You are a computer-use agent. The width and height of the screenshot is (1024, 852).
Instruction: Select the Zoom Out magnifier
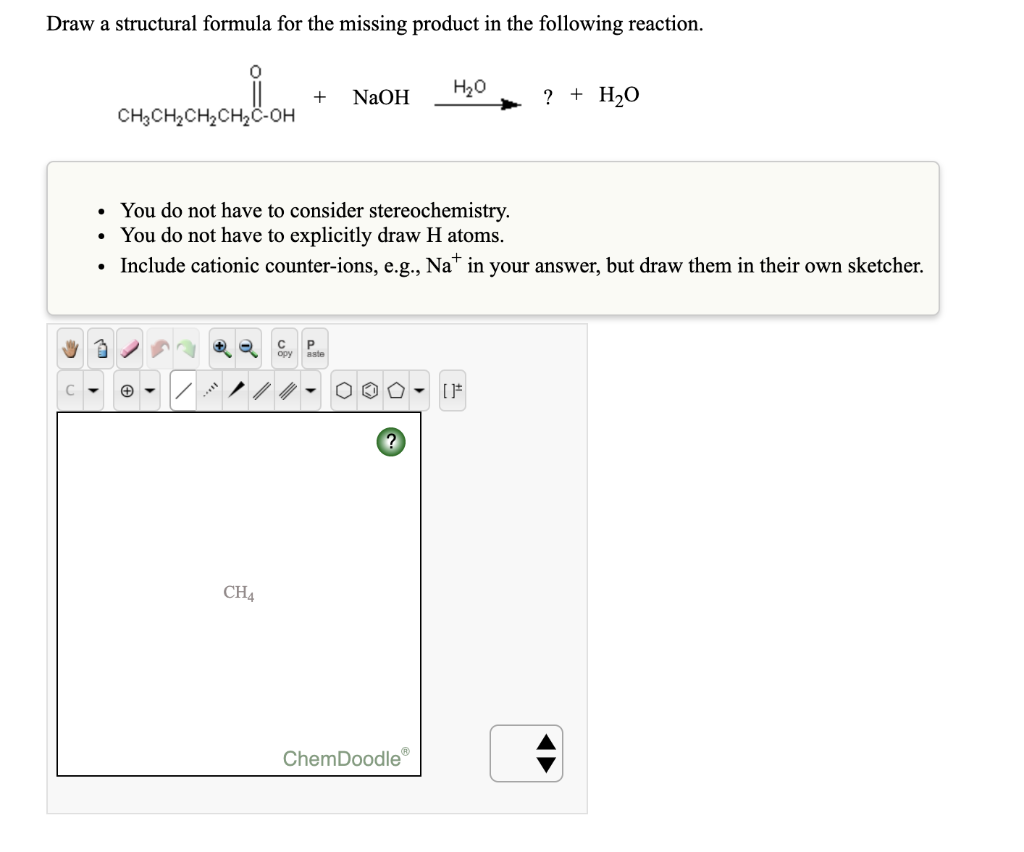[246, 347]
